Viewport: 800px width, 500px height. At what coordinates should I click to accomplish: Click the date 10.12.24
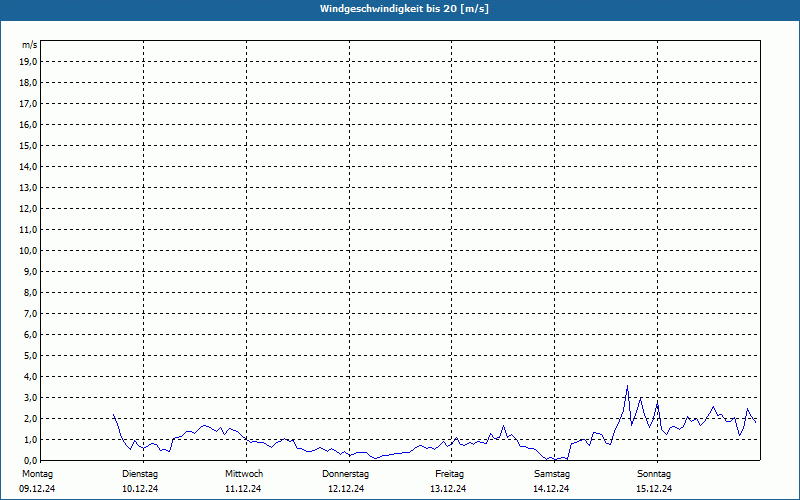click(x=140, y=489)
